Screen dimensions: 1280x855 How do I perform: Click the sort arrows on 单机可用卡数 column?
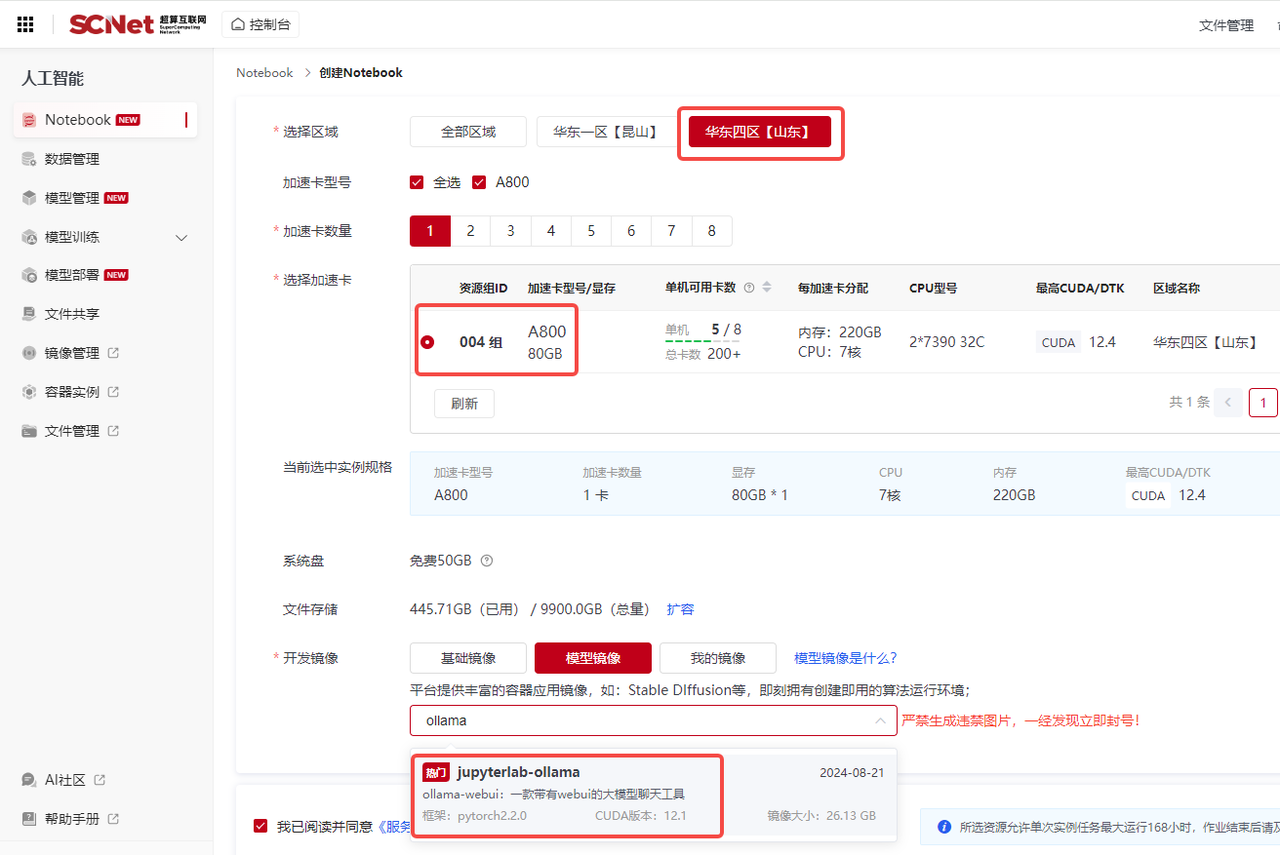tap(767, 288)
